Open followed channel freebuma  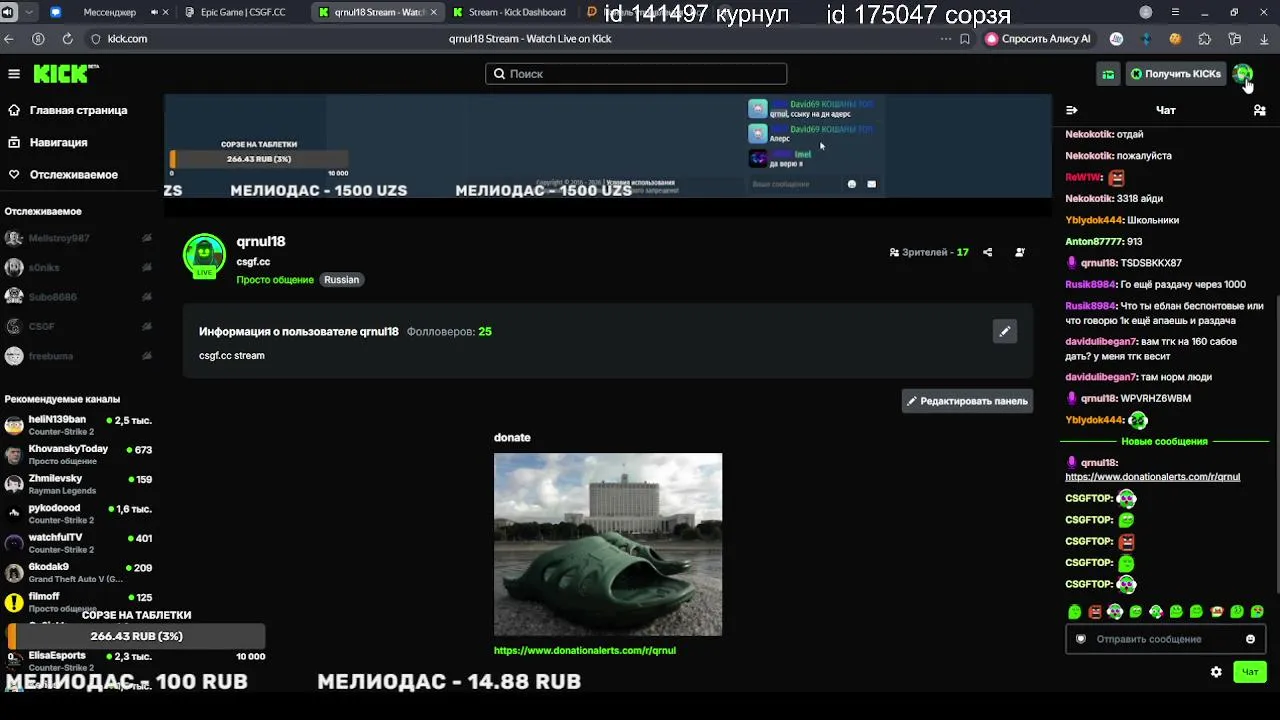(x=80, y=356)
